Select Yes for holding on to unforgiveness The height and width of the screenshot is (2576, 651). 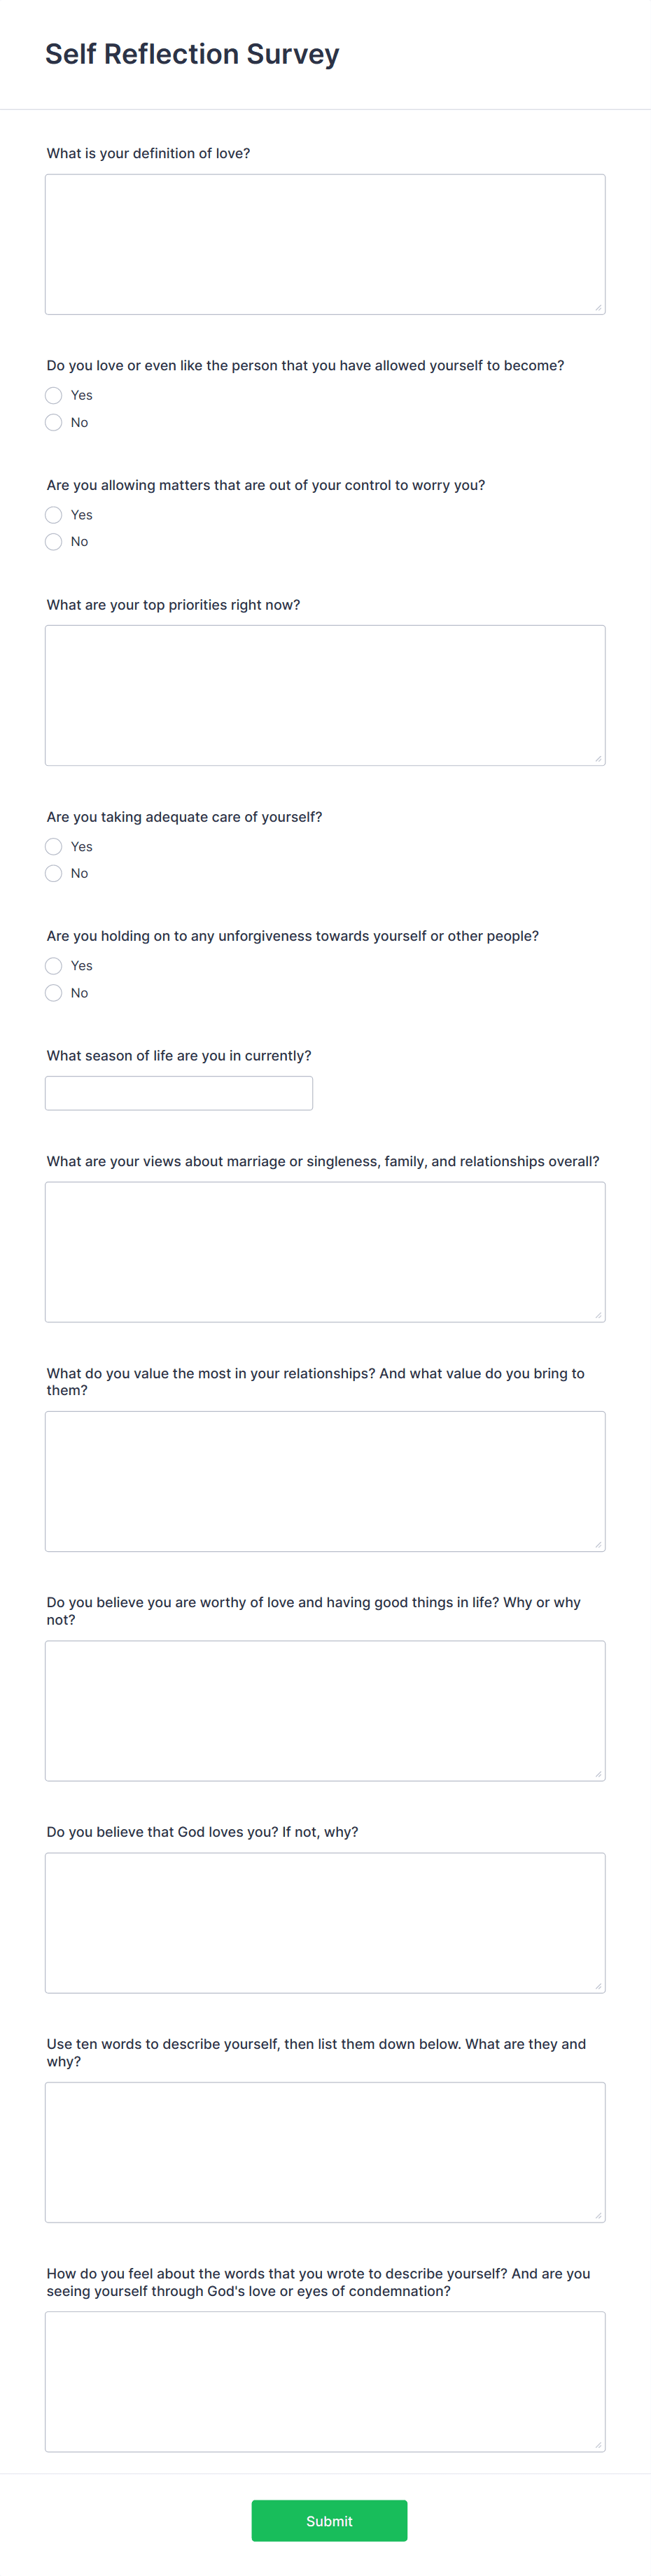coord(54,966)
